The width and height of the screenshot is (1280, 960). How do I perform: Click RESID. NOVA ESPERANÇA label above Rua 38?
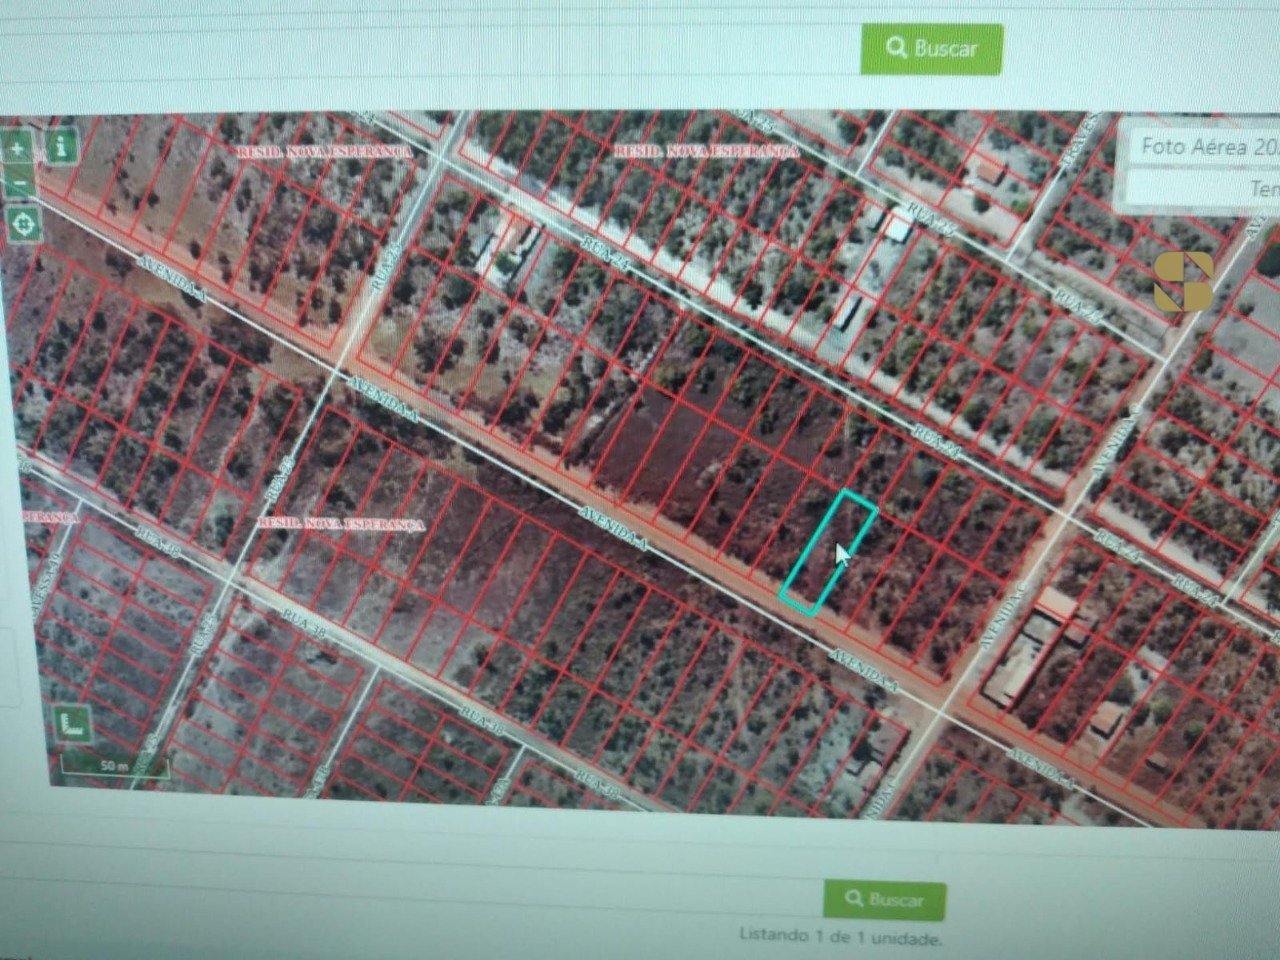(x=341, y=524)
